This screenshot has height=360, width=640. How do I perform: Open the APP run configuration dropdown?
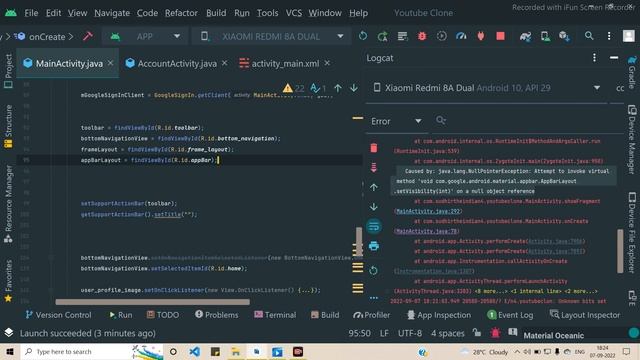click(x=145, y=36)
